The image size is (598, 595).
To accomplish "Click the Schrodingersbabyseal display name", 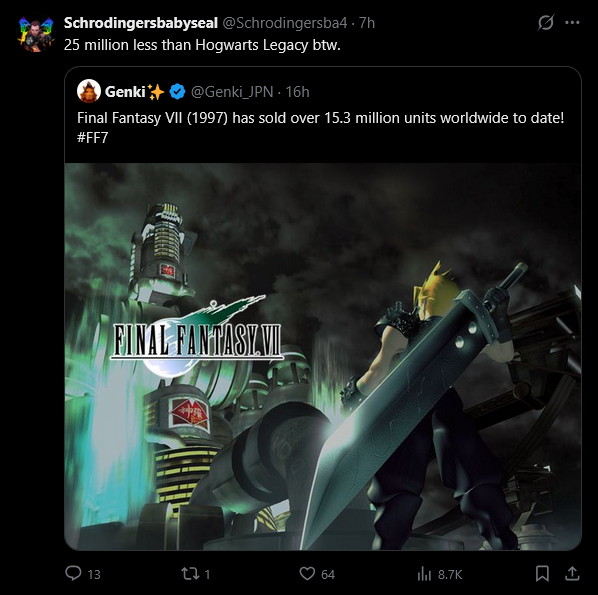I will coord(141,23).
